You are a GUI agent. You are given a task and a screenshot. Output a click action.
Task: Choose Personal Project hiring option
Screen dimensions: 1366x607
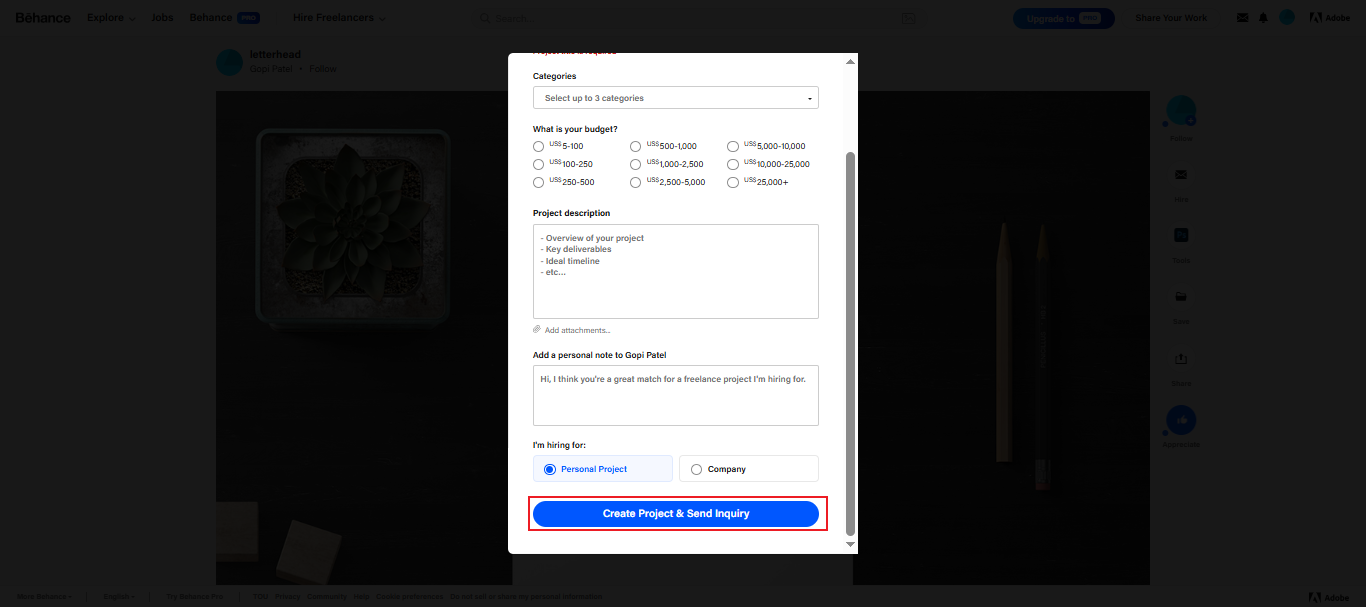pos(603,469)
